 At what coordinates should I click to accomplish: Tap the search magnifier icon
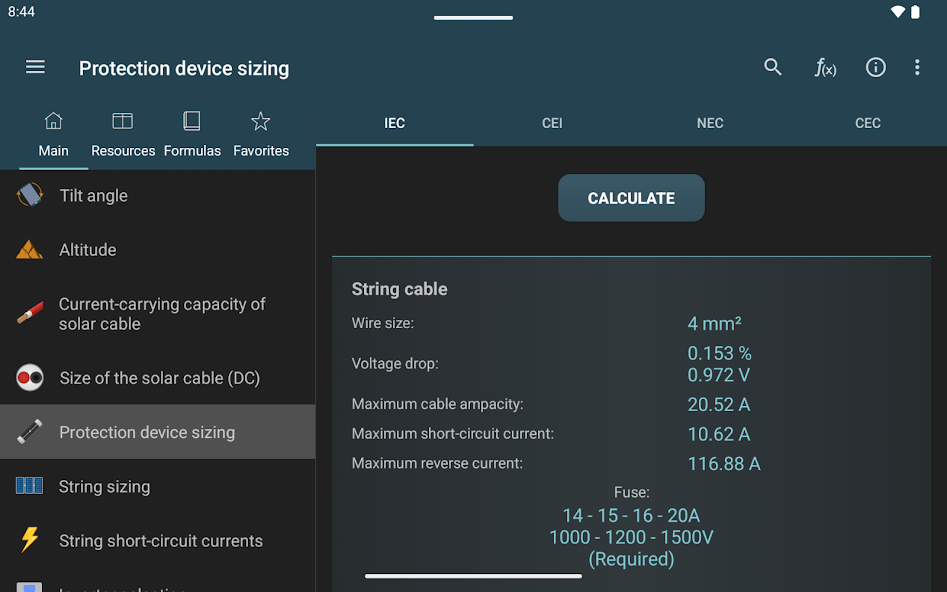[x=772, y=67]
